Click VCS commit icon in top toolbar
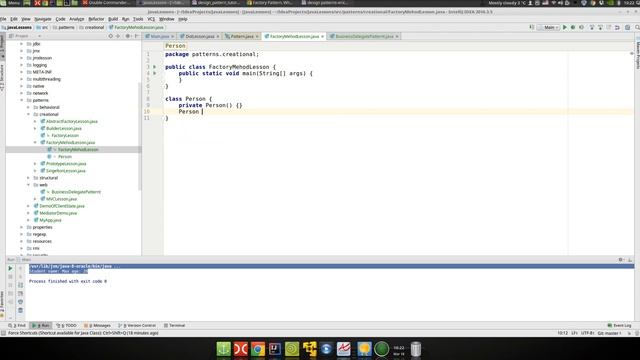This screenshot has width=640, height=360. click(600, 27)
